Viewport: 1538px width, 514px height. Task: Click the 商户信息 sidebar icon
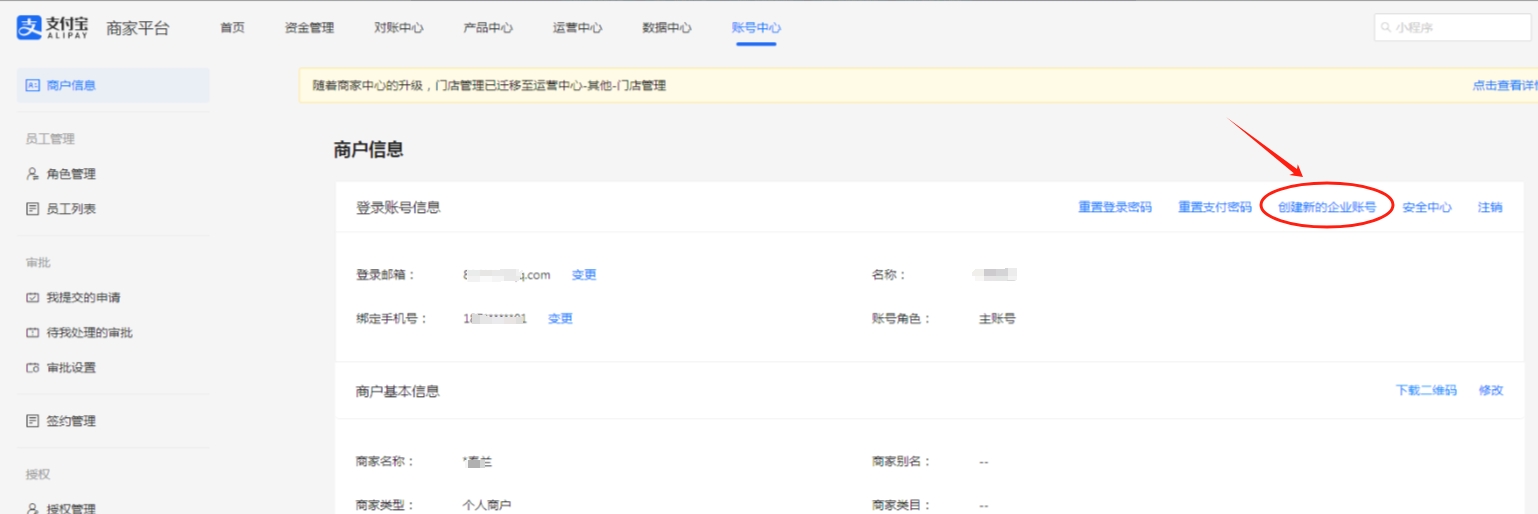coord(32,86)
